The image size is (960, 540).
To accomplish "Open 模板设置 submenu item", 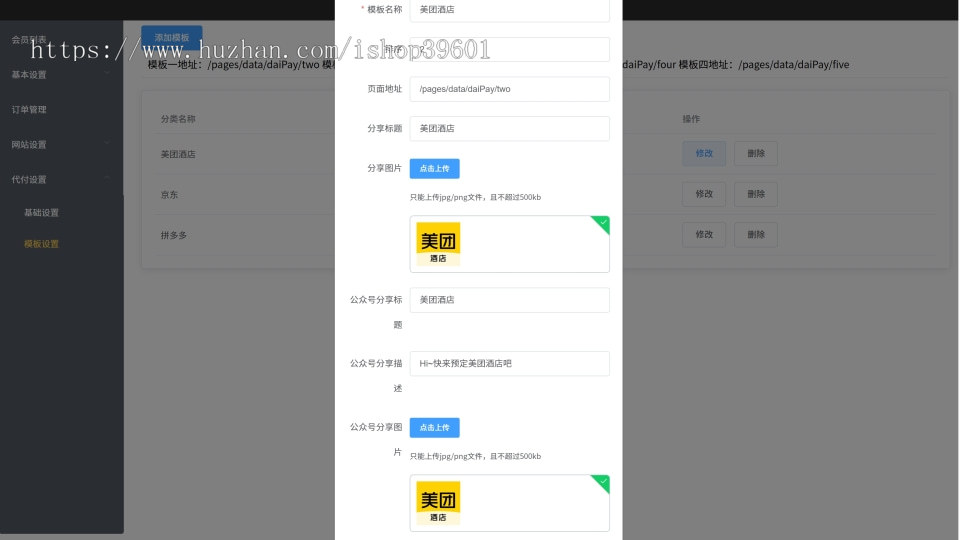I will point(41,244).
